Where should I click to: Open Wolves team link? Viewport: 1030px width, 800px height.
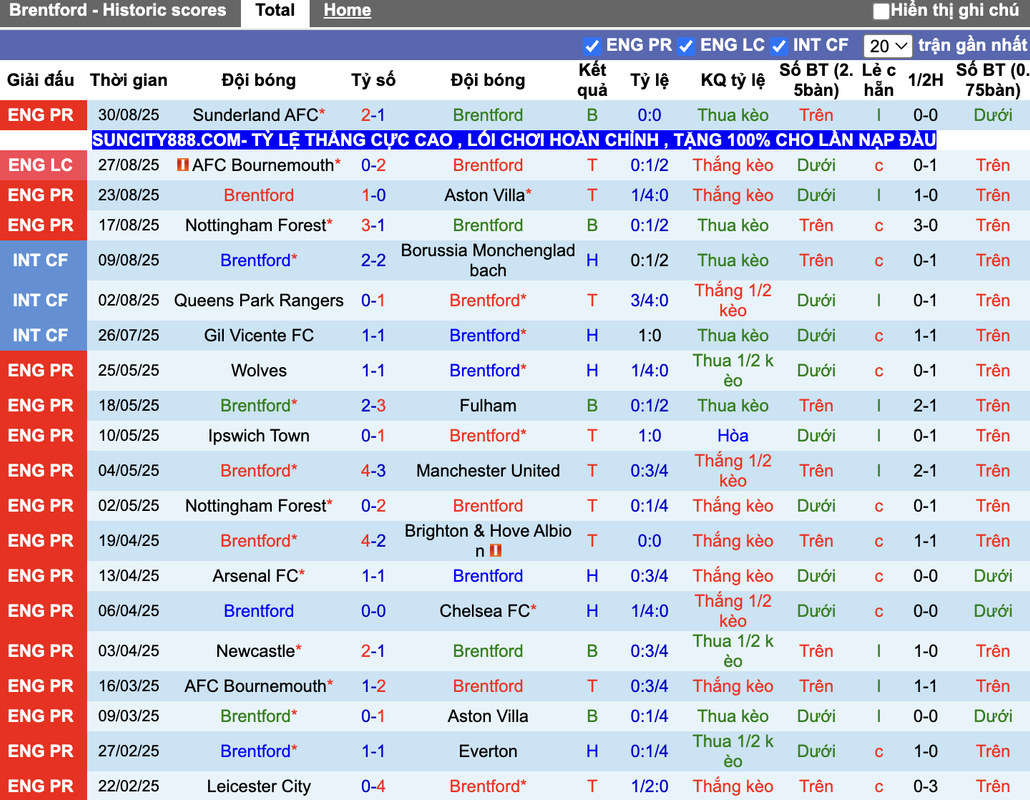click(259, 370)
